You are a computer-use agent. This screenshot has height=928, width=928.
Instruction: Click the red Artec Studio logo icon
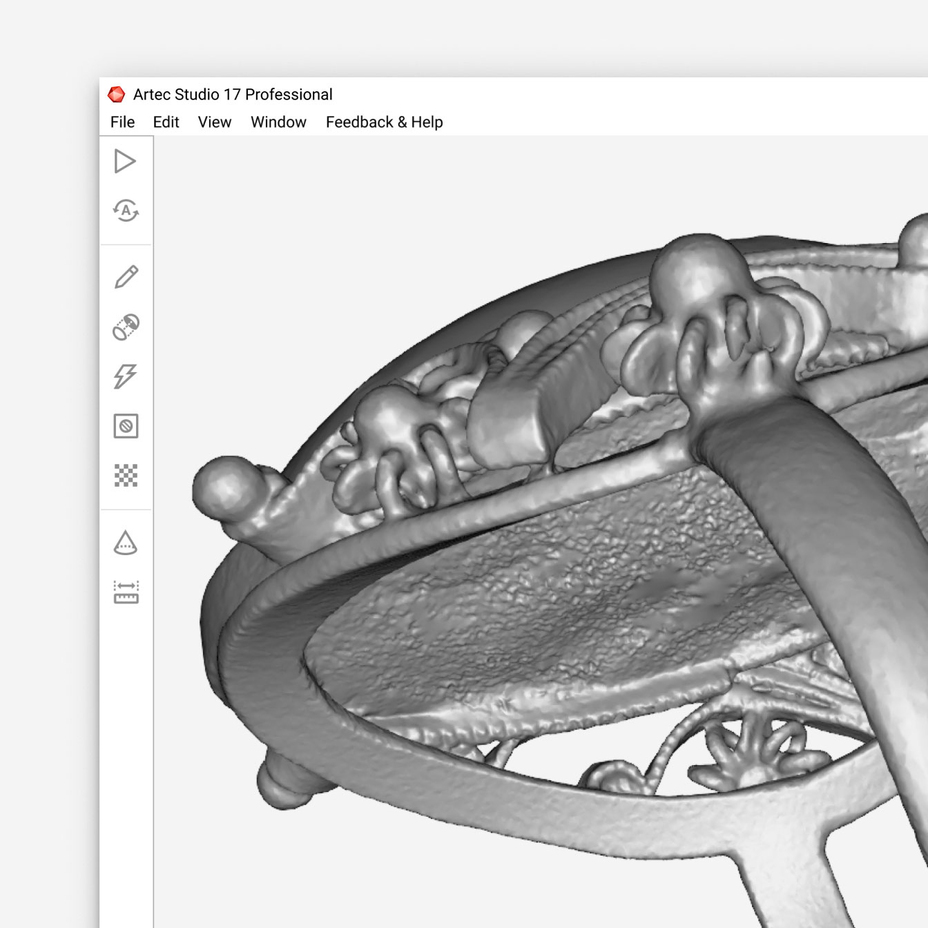point(117,94)
